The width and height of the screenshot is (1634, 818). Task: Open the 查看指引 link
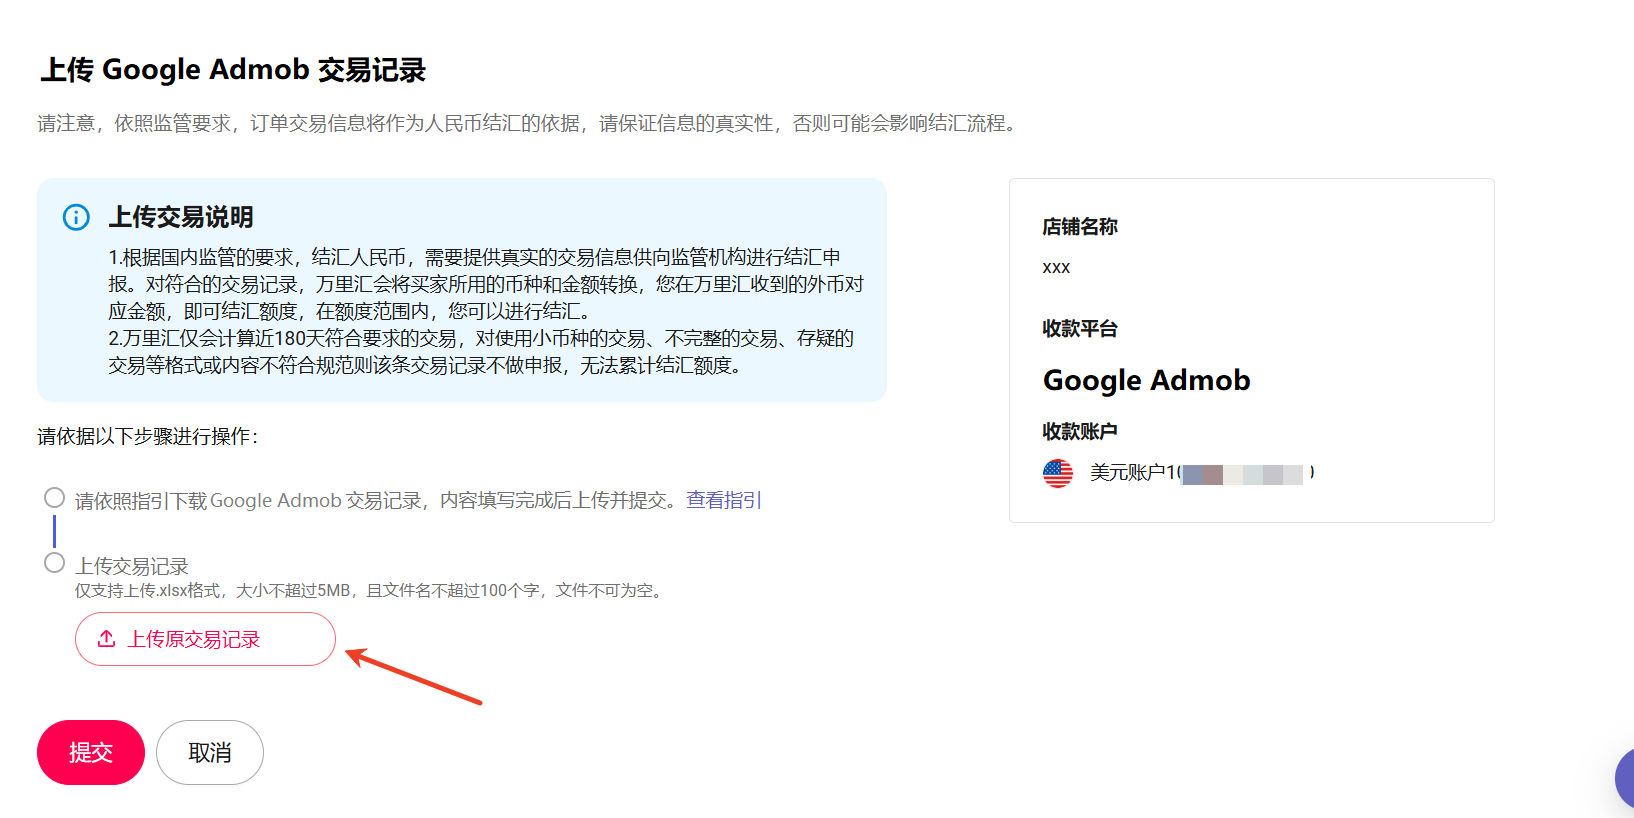click(724, 500)
